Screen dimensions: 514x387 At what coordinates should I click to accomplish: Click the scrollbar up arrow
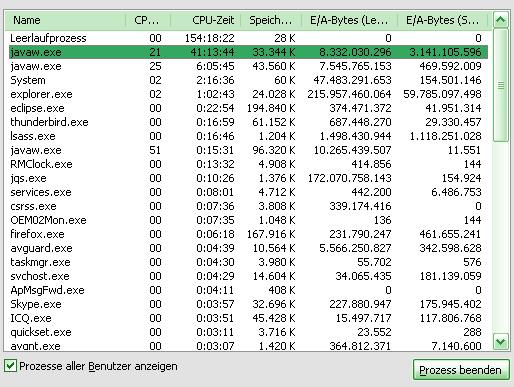coord(501,20)
